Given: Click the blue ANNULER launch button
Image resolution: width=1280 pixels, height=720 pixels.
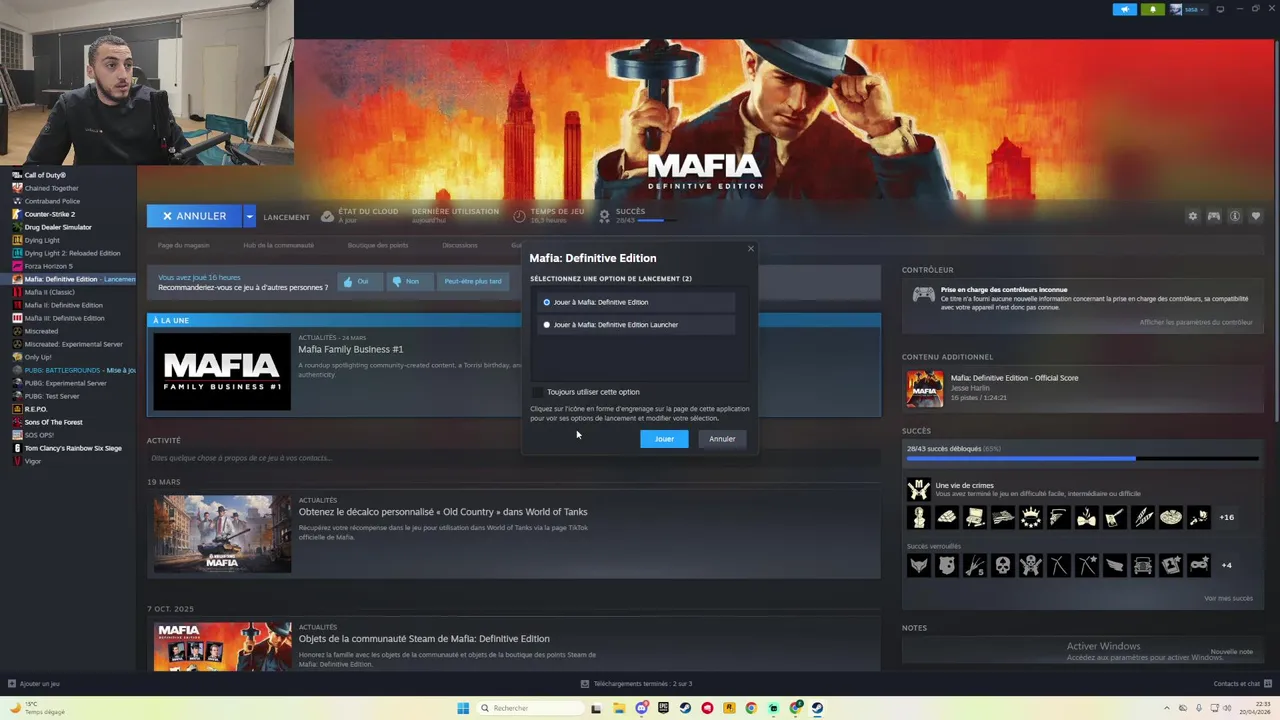Looking at the screenshot, I should tap(194, 216).
